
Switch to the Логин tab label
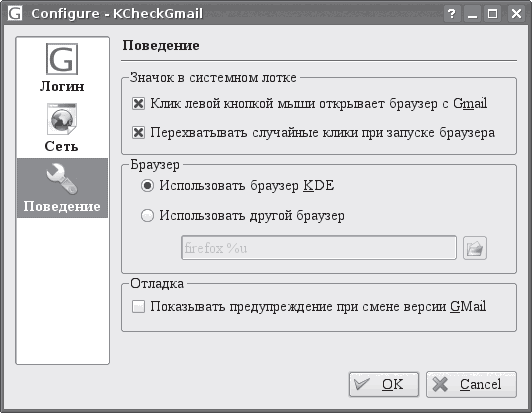pyautogui.click(x=62, y=86)
